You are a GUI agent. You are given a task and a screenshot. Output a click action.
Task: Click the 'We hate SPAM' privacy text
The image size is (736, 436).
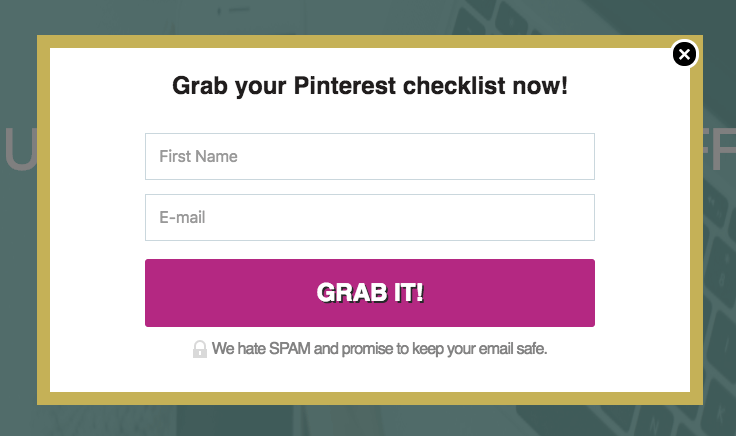[x=379, y=349]
